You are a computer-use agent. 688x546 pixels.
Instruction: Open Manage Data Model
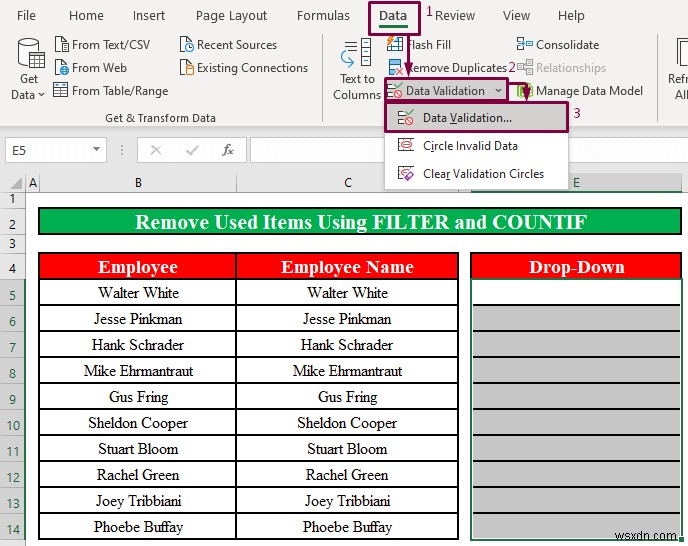pos(580,91)
